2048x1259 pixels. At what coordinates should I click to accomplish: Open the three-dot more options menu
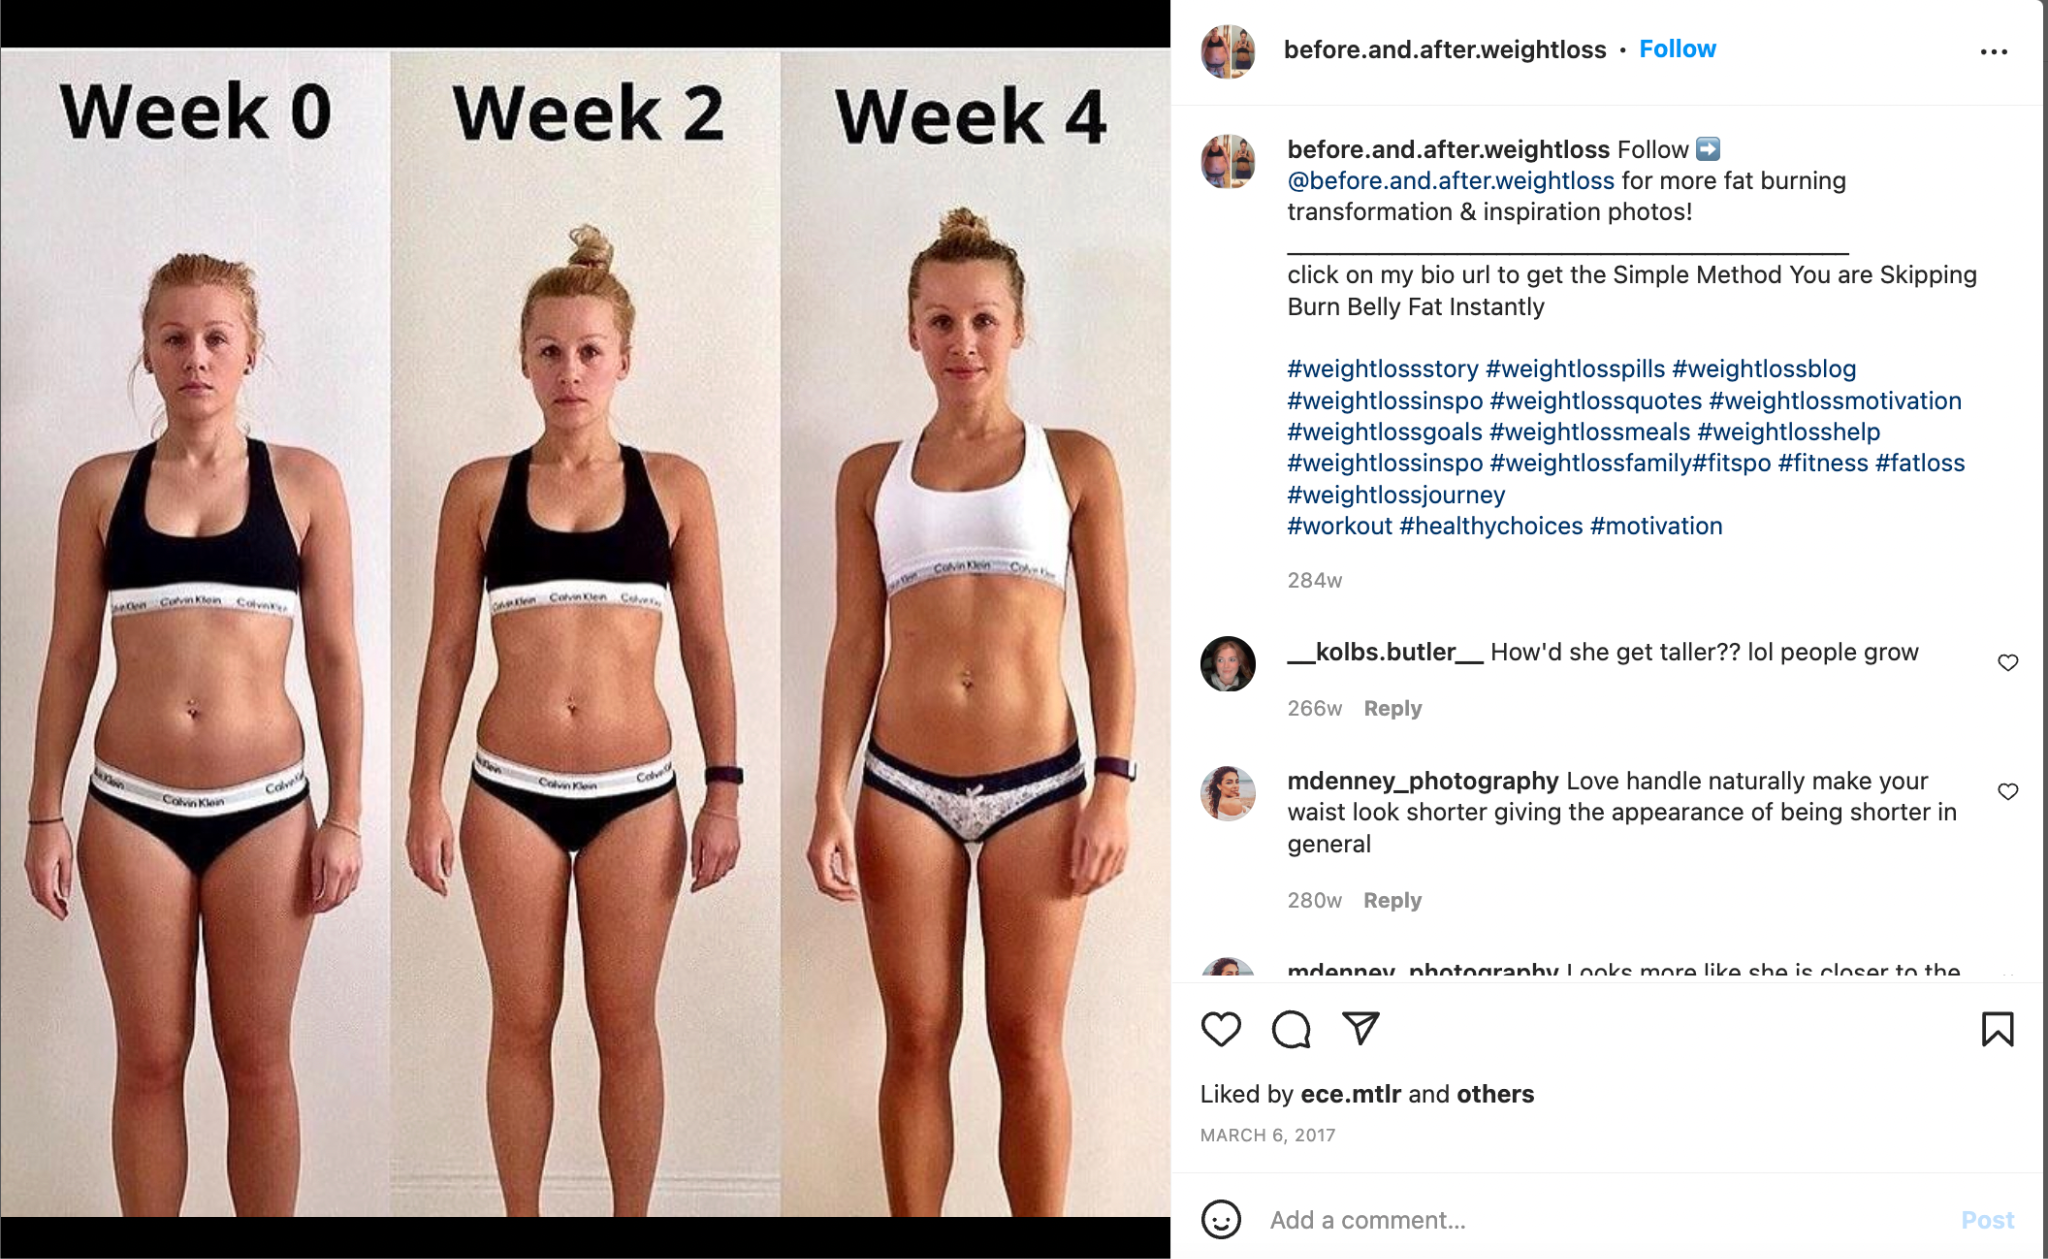(x=1993, y=51)
